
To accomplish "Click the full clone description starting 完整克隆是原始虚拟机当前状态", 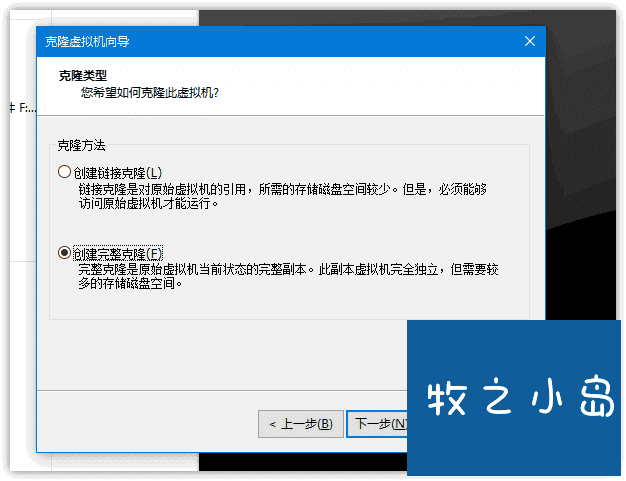I will [288, 276].
